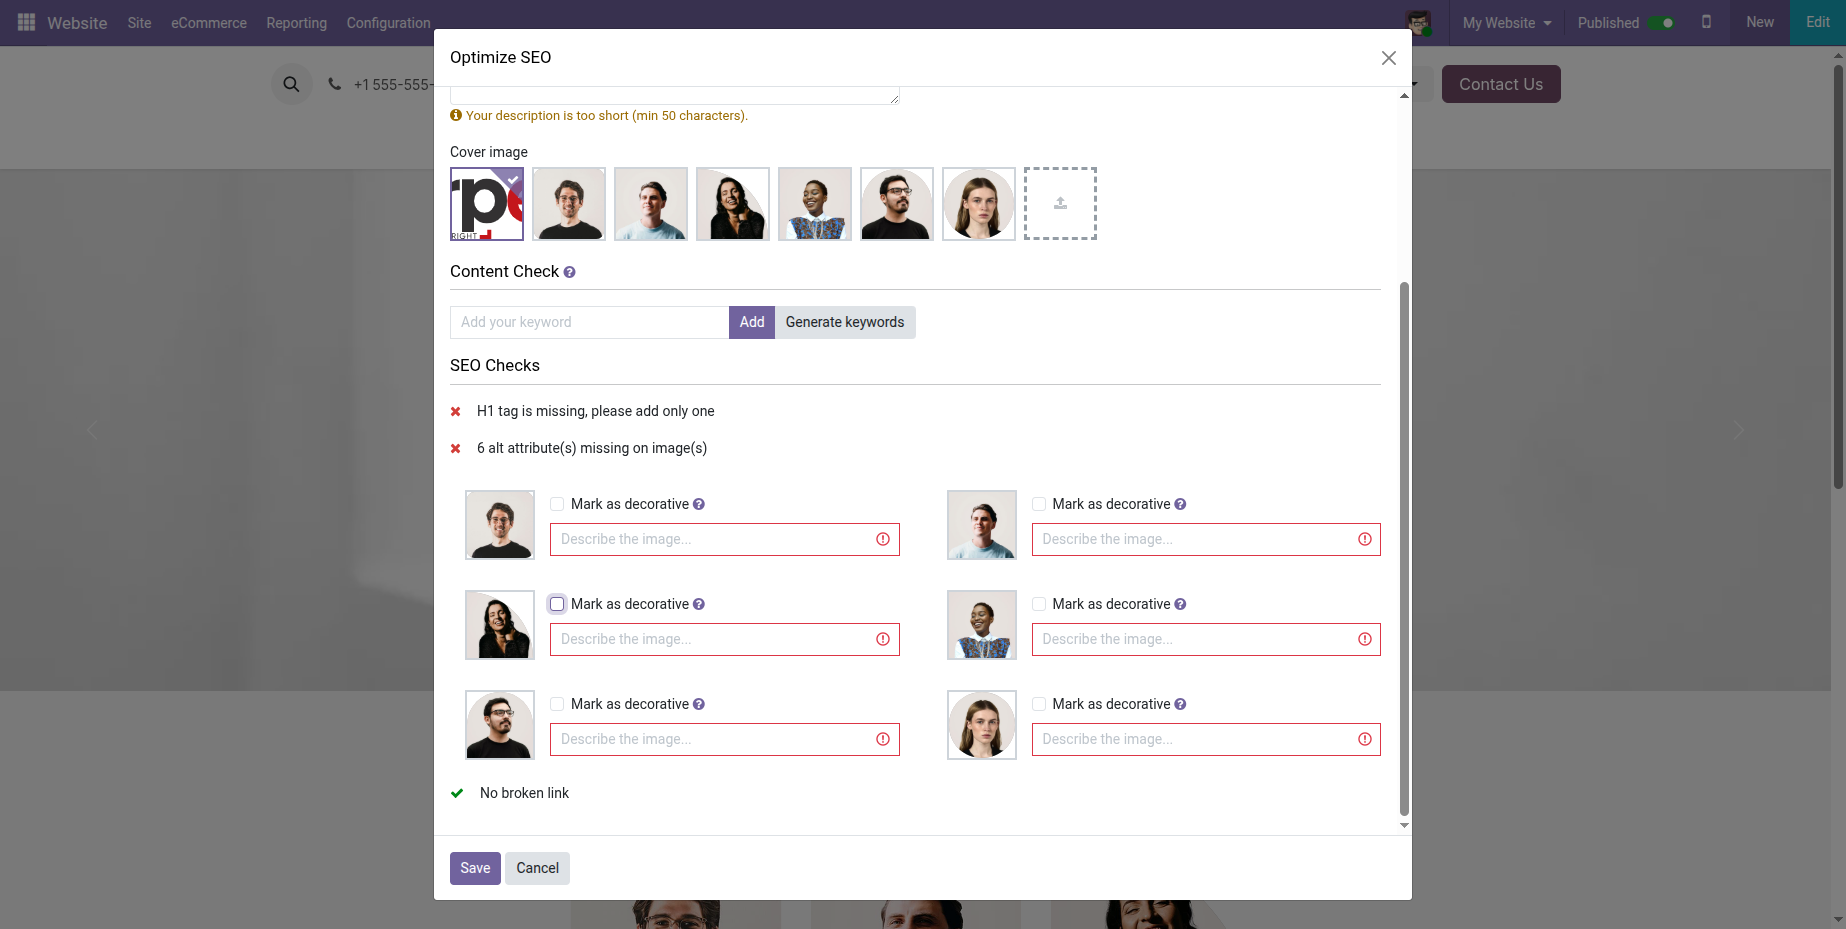Image resolution: width=1846 pixels, height=929 pixels.
Task: Select the red-haired woman cover image thumbnail
Action: [979, 204]
